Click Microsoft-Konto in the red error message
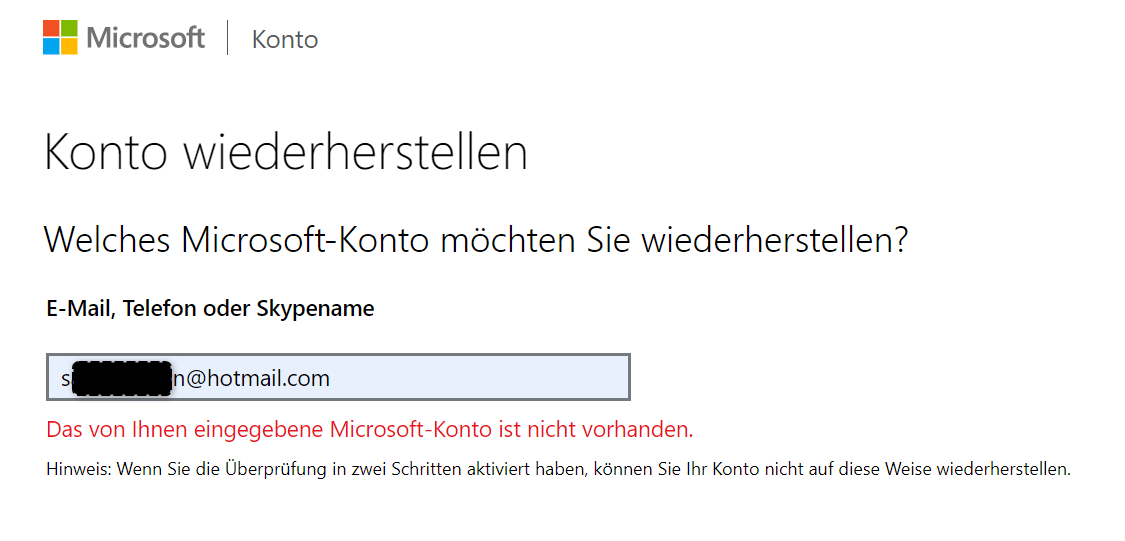Screen dimensions: 1125x541 [x=410, y=430]
